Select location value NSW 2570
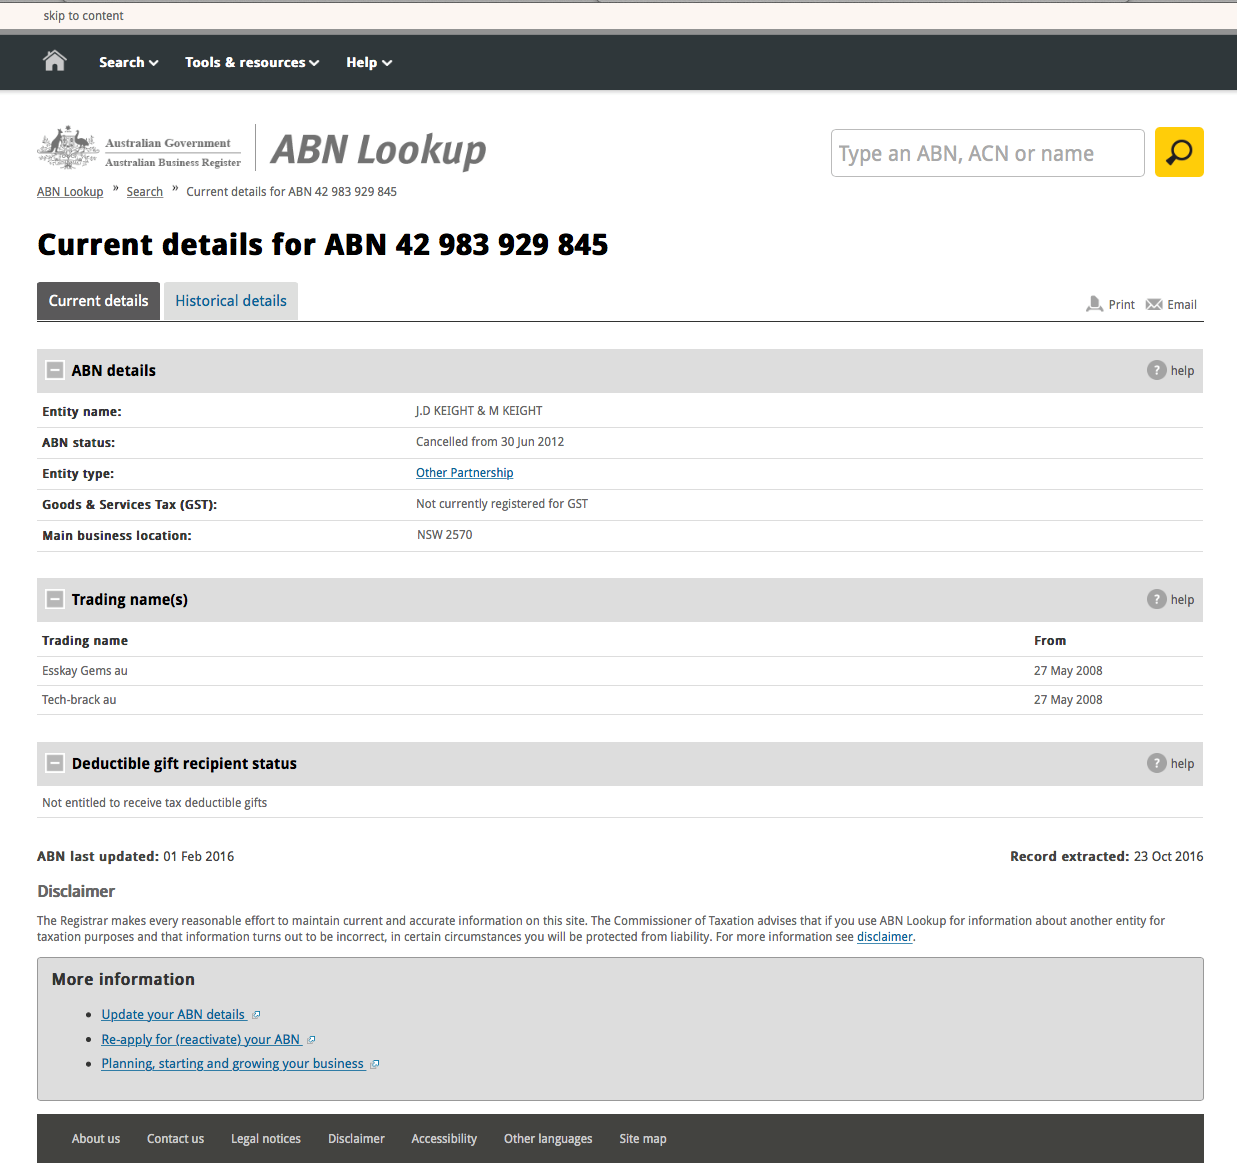 pos(445,535)
